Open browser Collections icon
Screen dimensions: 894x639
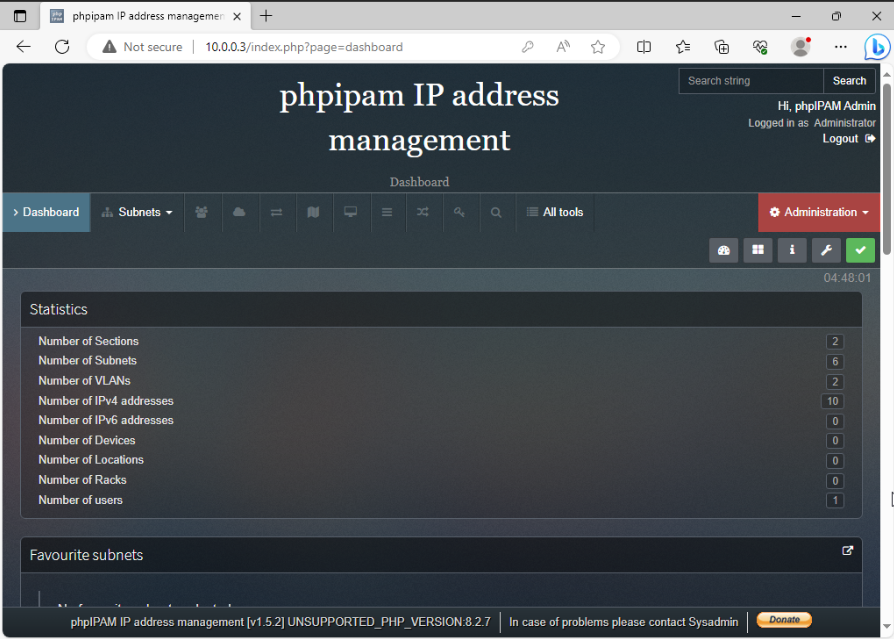pos(721,47)
